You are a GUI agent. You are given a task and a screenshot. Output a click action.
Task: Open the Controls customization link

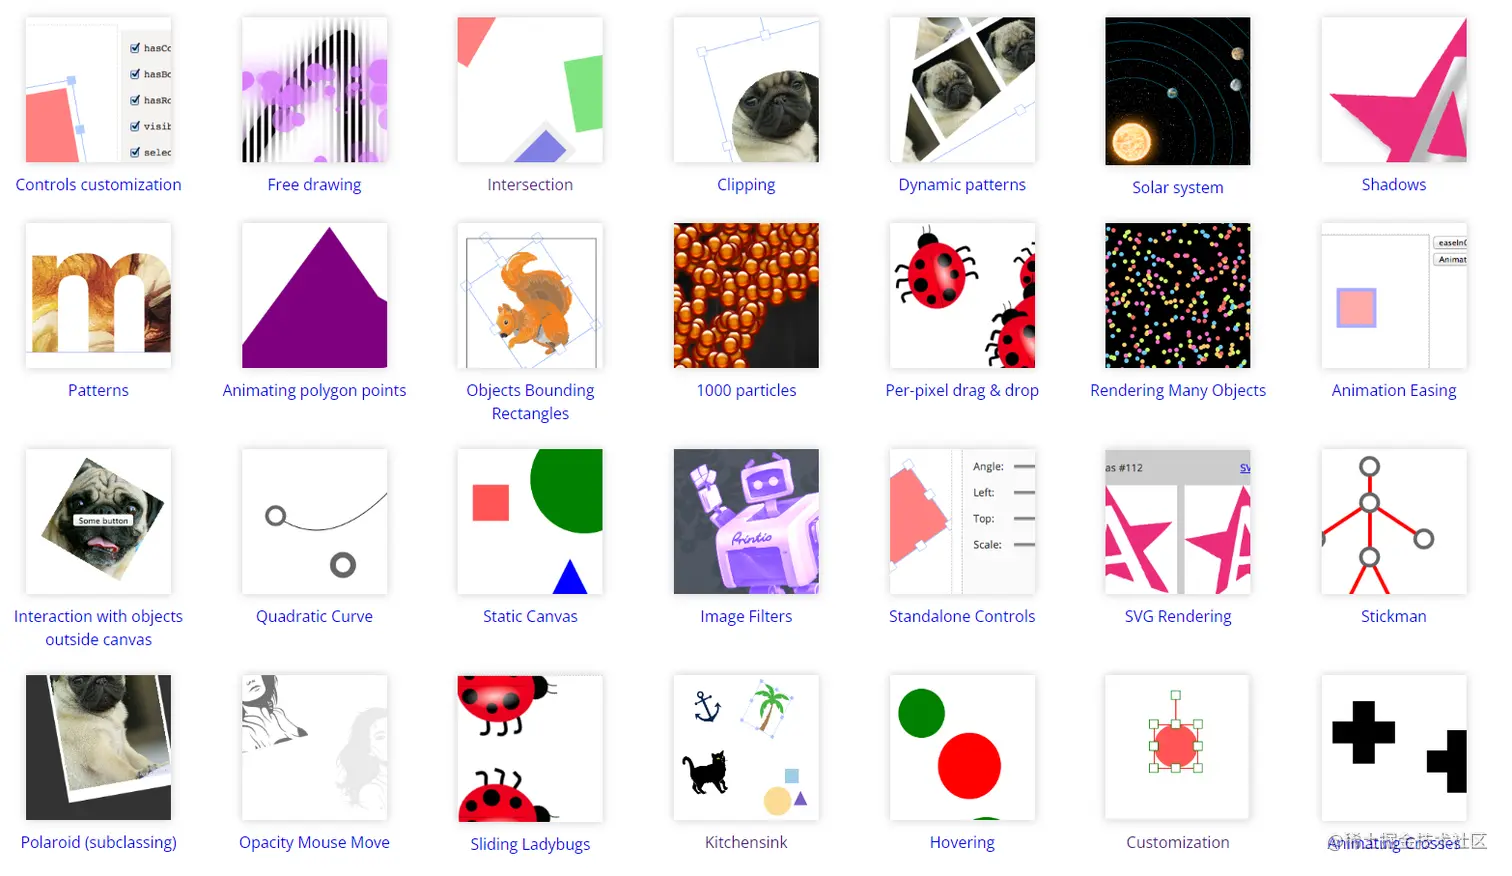(x=98, y=185)
